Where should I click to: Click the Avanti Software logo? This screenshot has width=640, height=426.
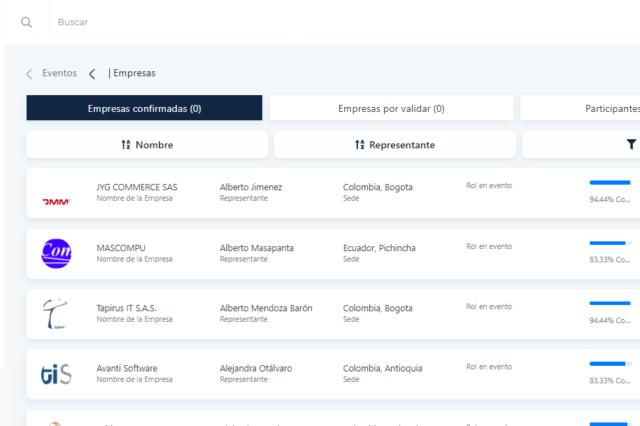point(56,374)
